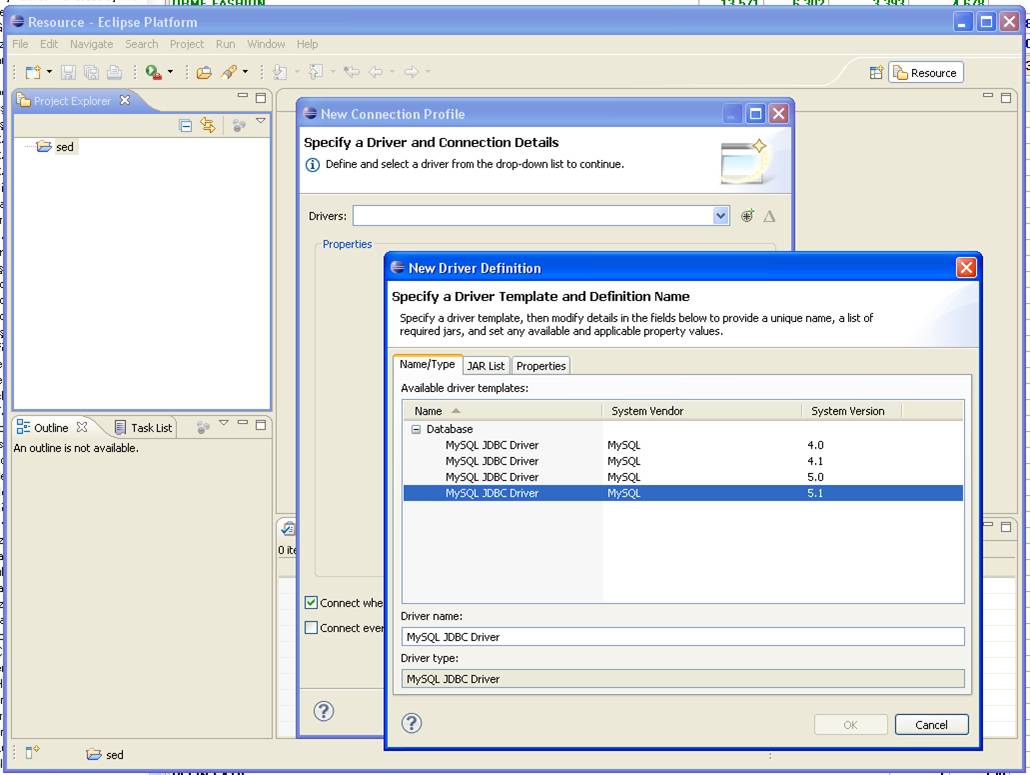
Task: Click help icon in New Driver Definition
Action: (x=411, y=723)
